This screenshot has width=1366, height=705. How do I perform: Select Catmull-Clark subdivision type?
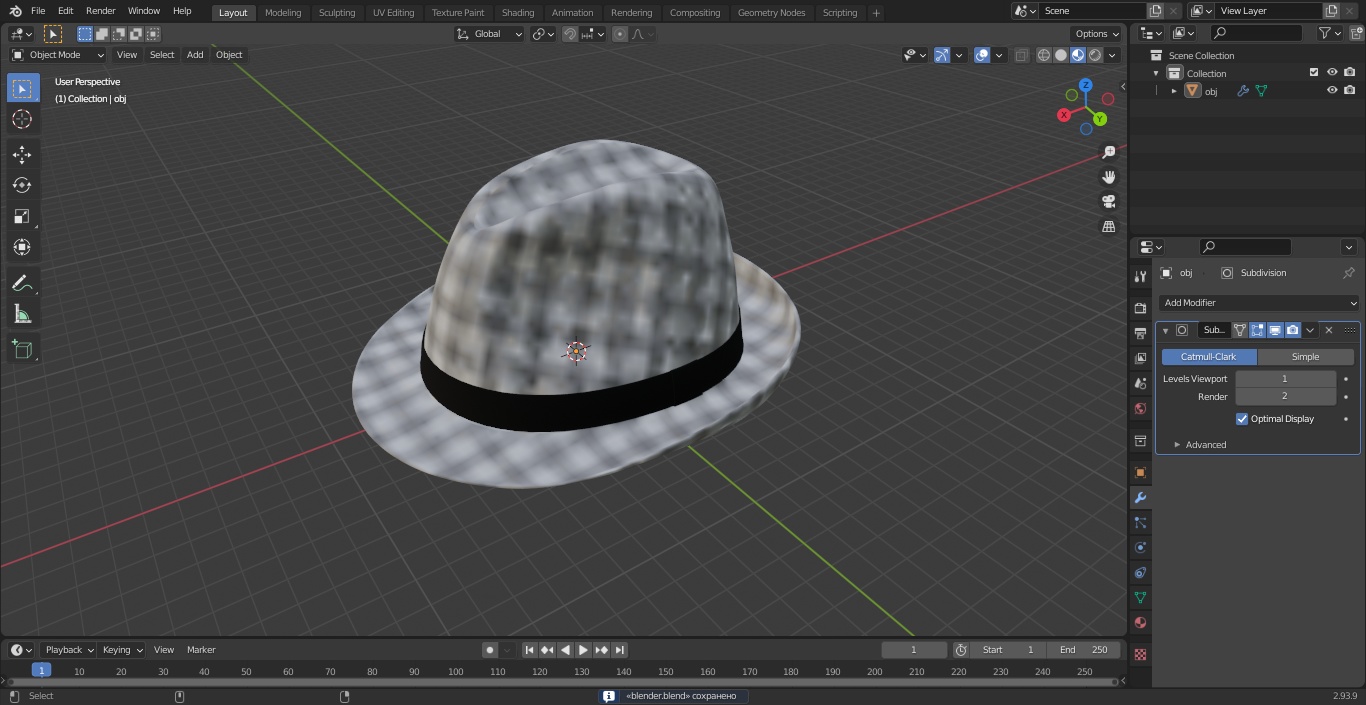1209,357
